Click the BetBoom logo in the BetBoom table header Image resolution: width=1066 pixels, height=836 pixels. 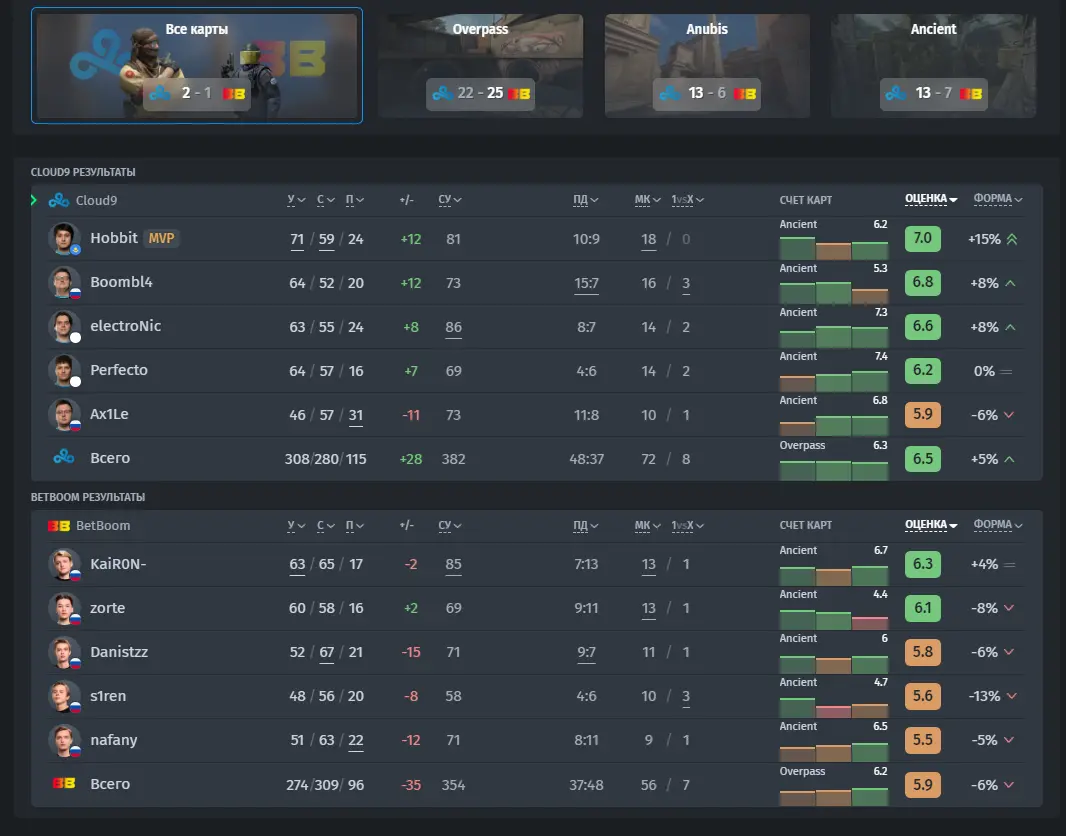click(x=59, y=525)
